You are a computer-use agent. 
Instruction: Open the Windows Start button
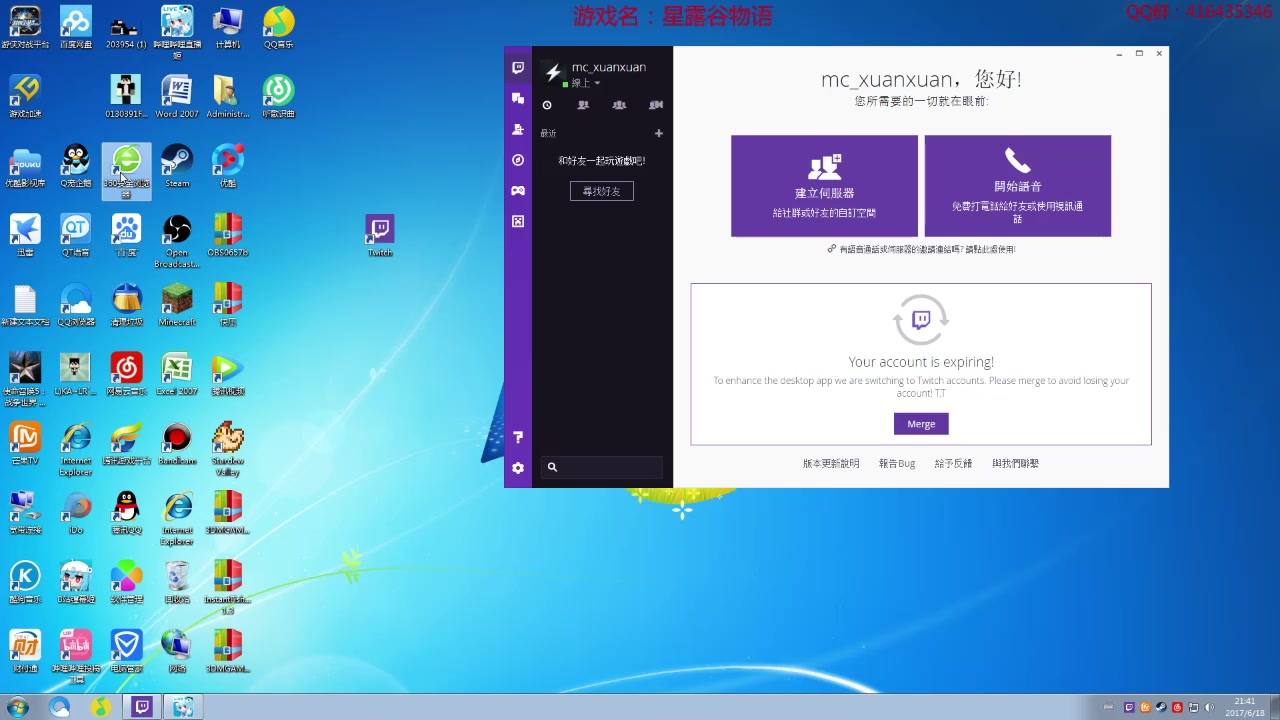[x=17, y=708]
